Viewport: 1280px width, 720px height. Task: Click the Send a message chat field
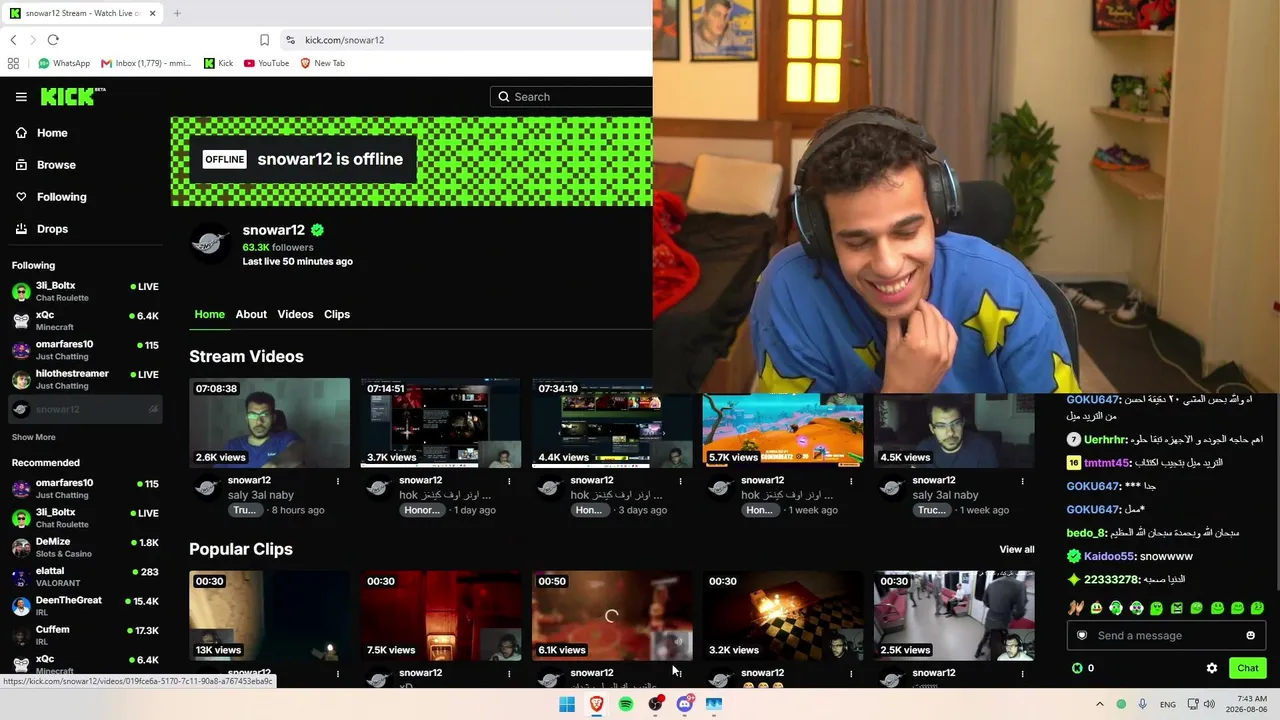(1166, 636)
